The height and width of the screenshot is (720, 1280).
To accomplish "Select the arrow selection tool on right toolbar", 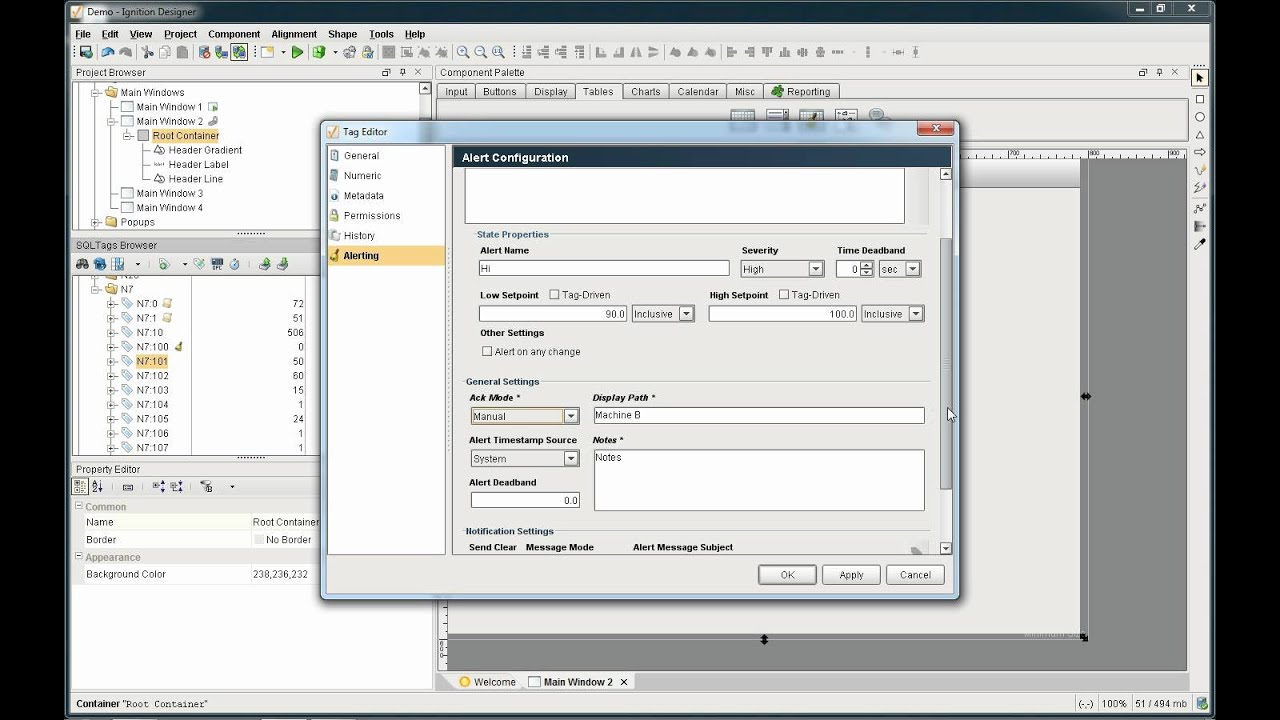I will click(1199, 78).
